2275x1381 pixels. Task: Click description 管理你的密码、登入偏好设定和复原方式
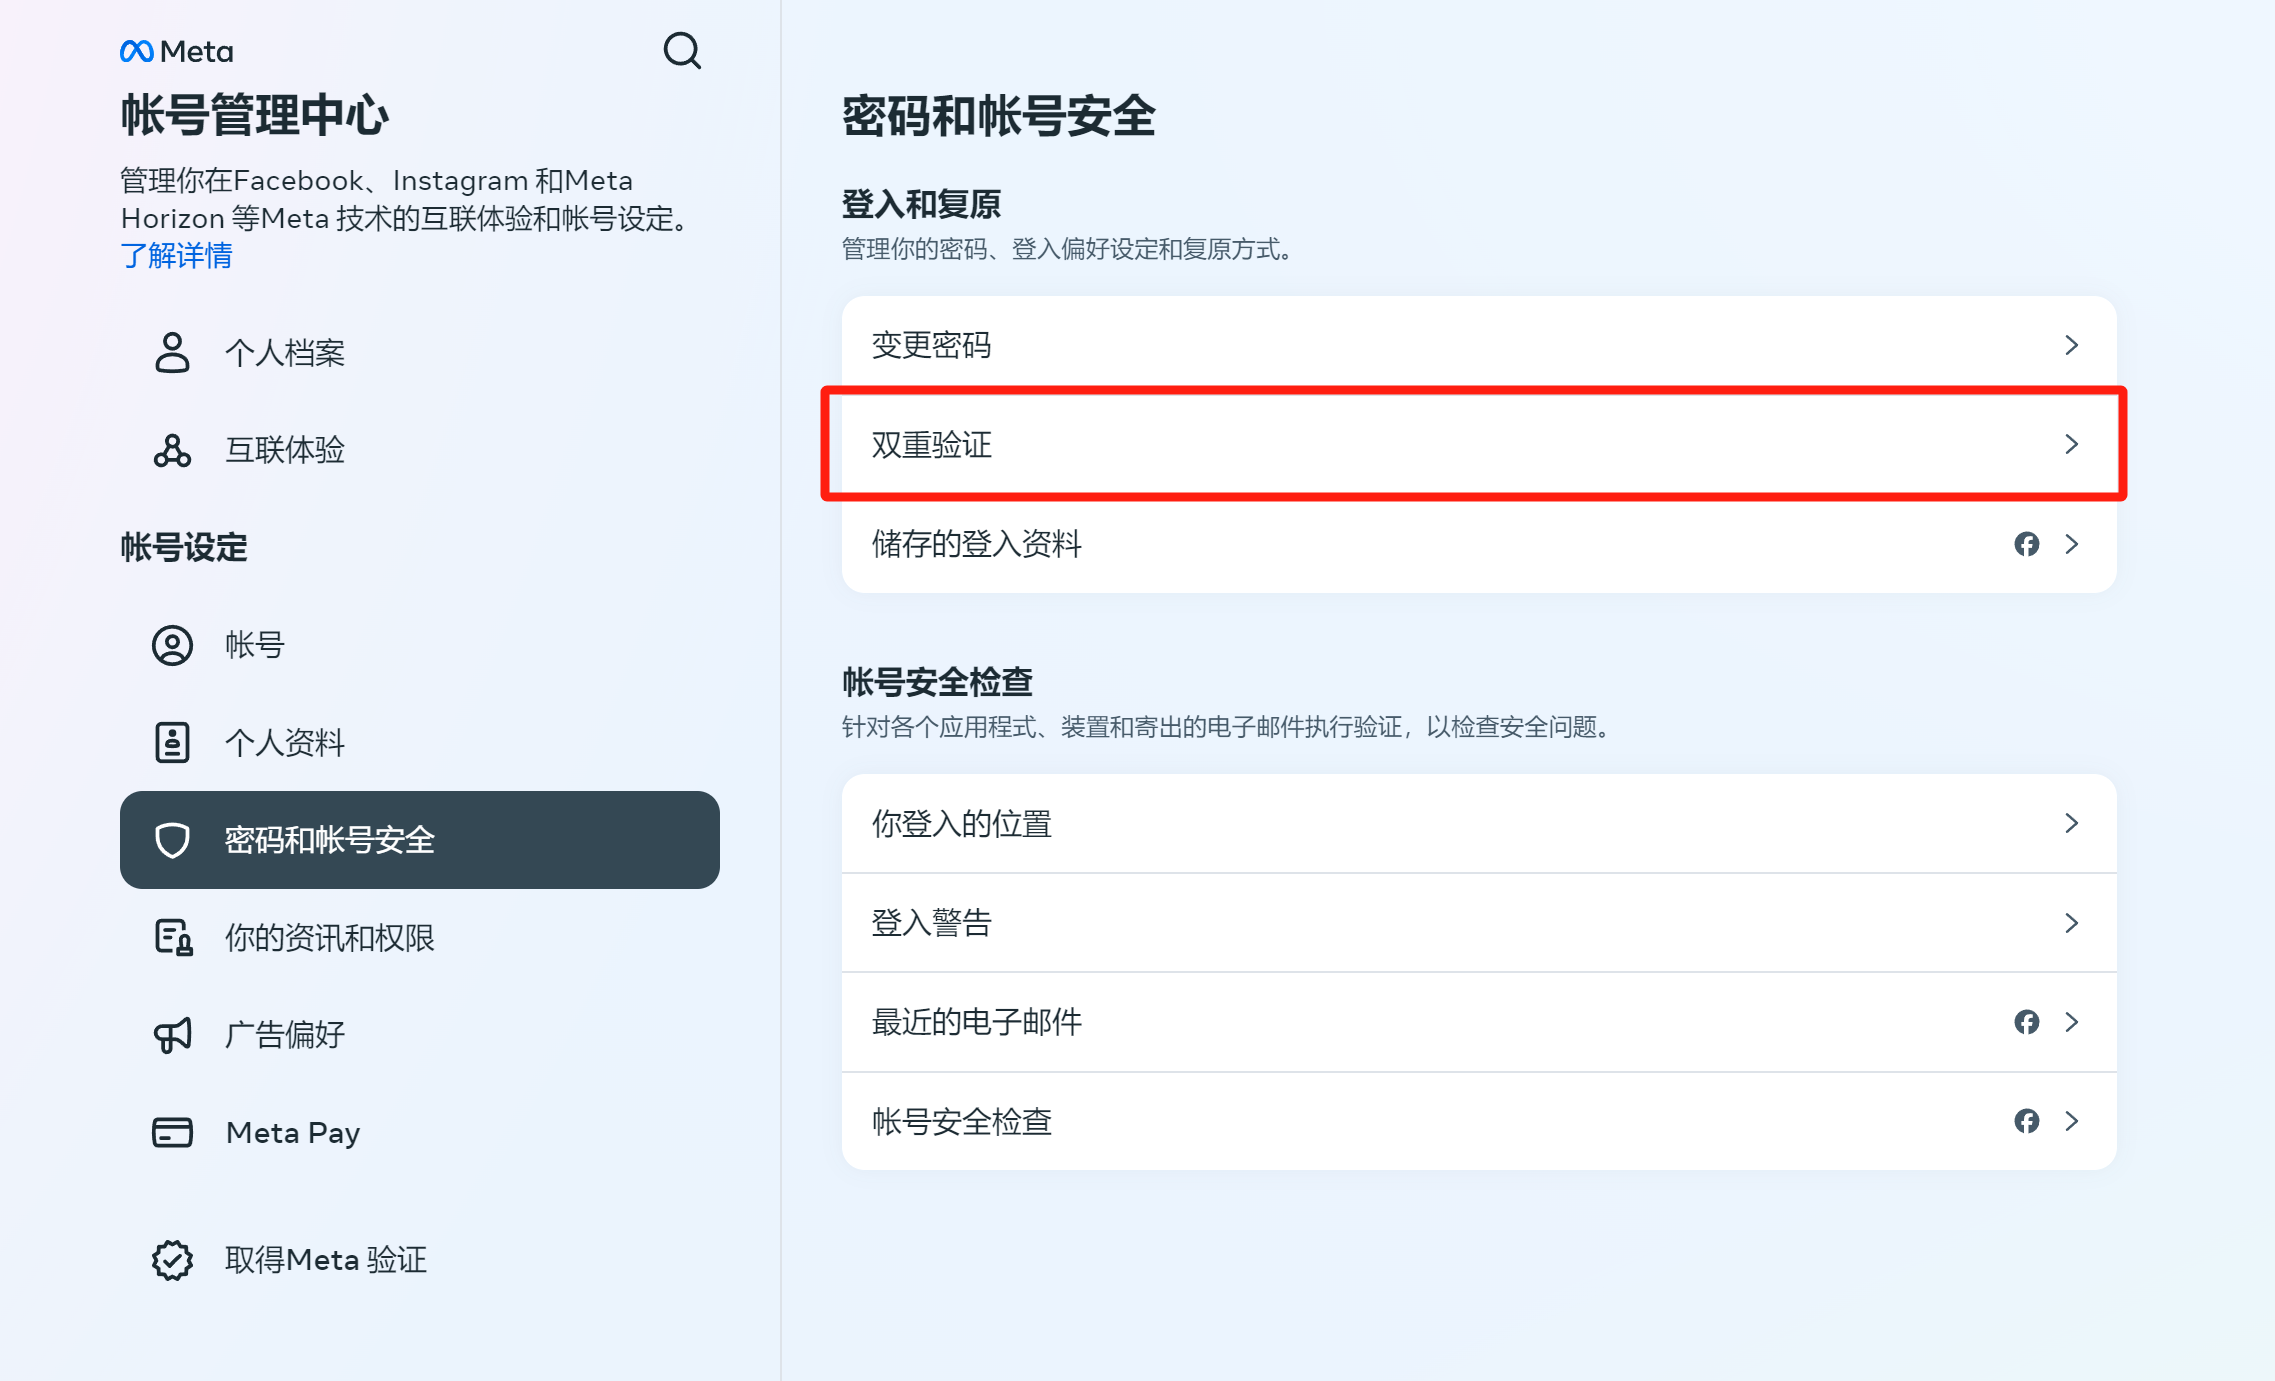[1068, 249]
